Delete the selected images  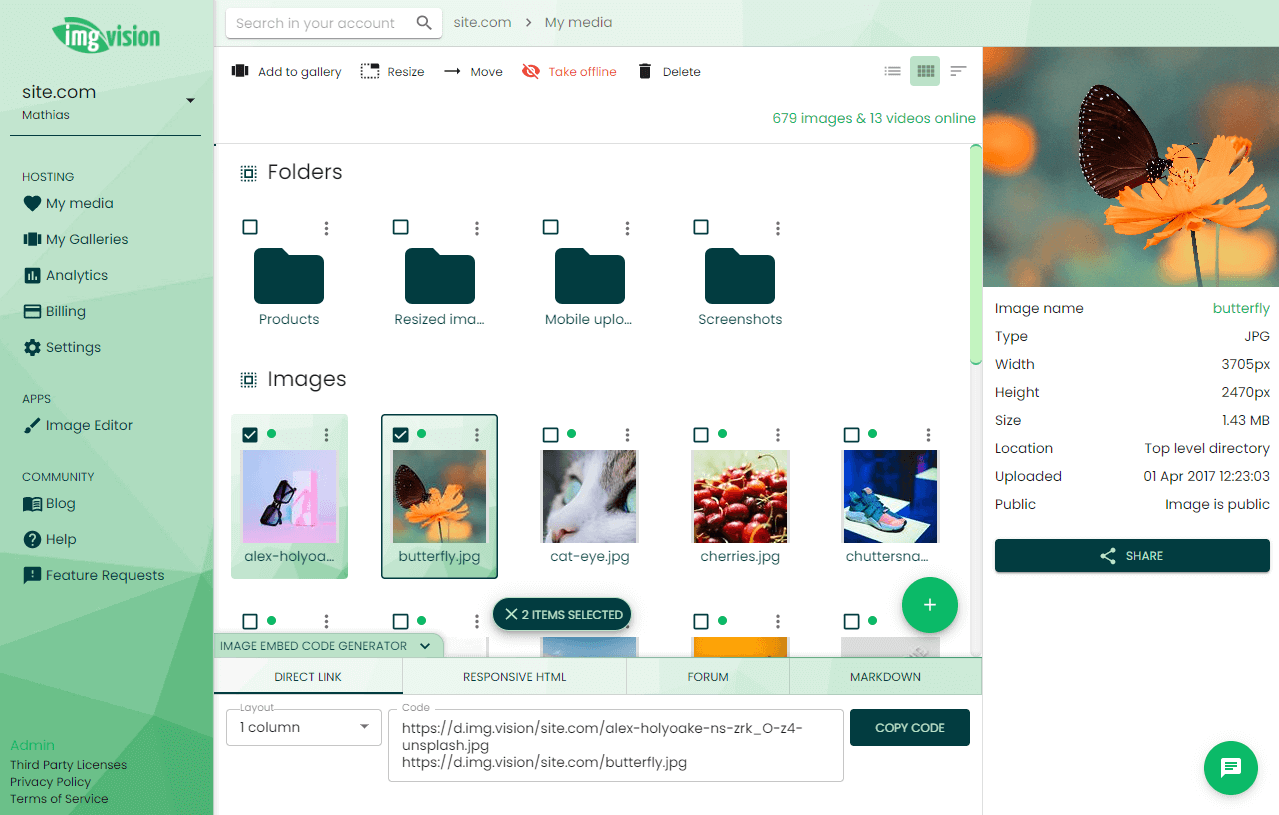[667, 71]
